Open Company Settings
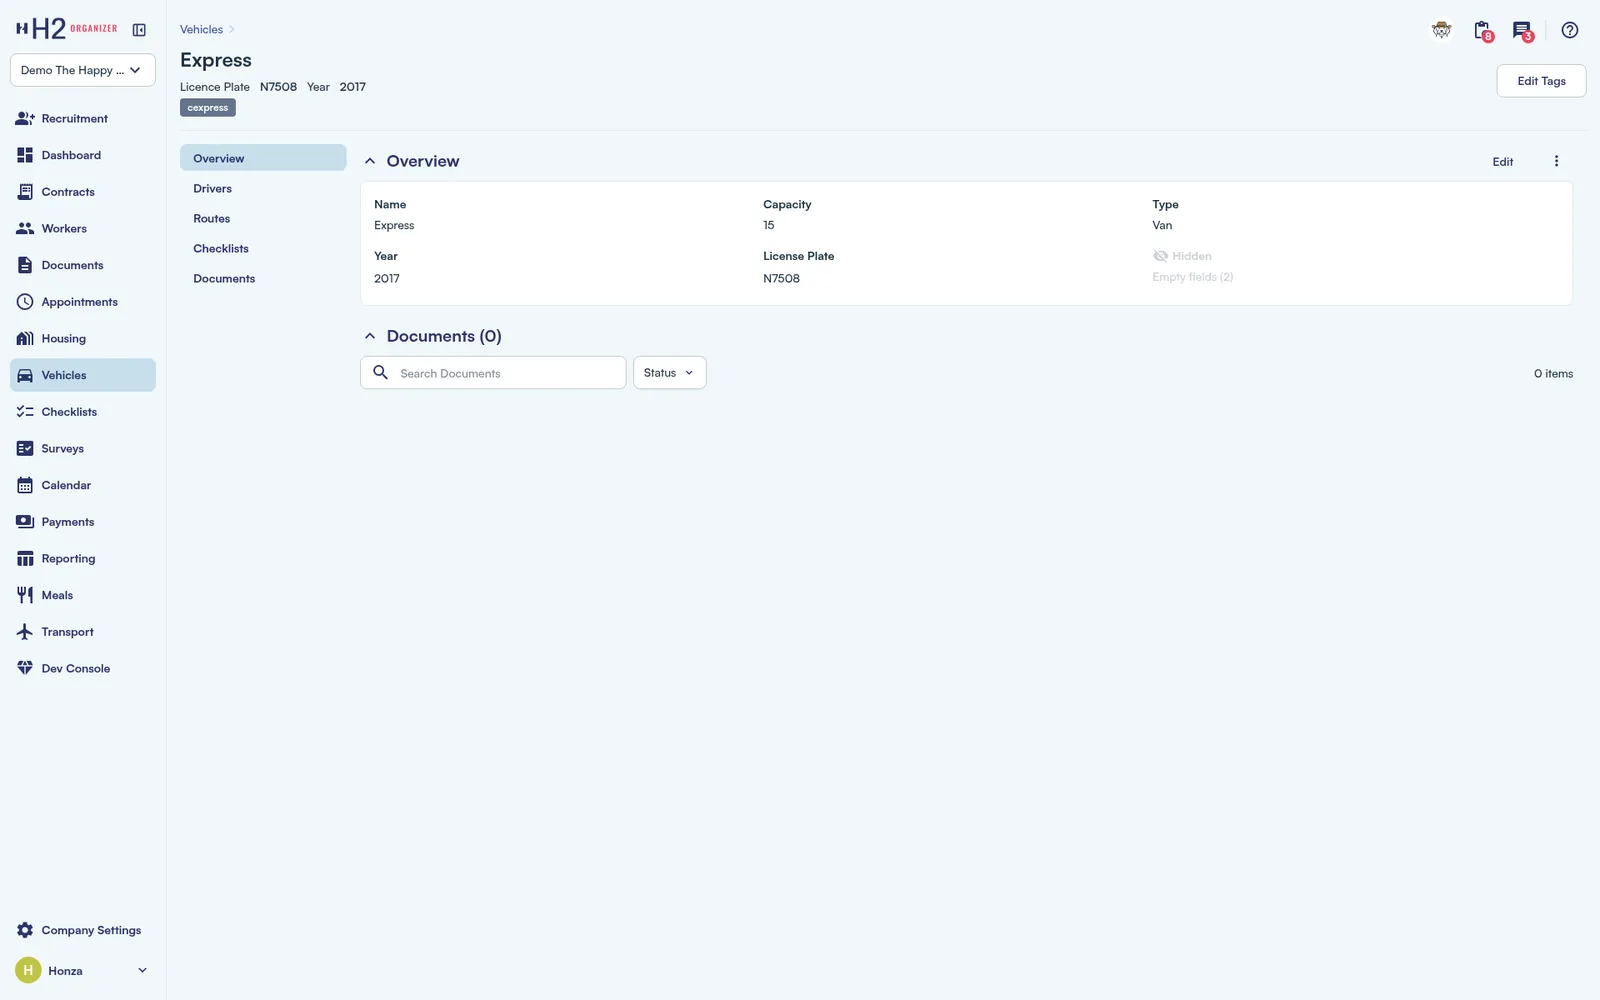 [83, 930]
